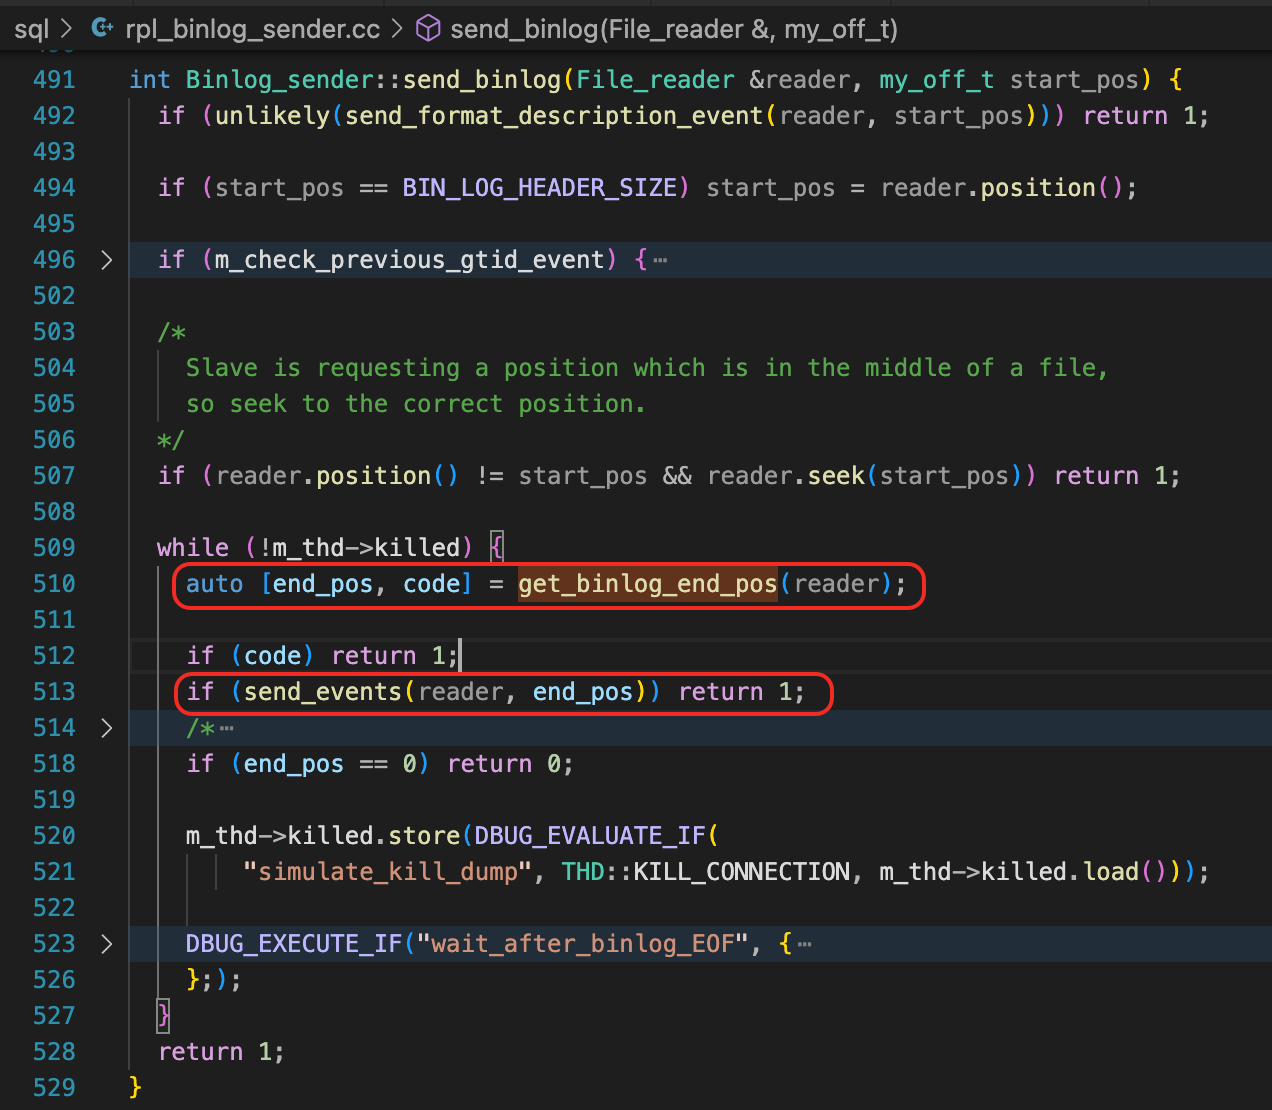Click folded ellipsis on line 496
1272x1110 pixels.
660,261
